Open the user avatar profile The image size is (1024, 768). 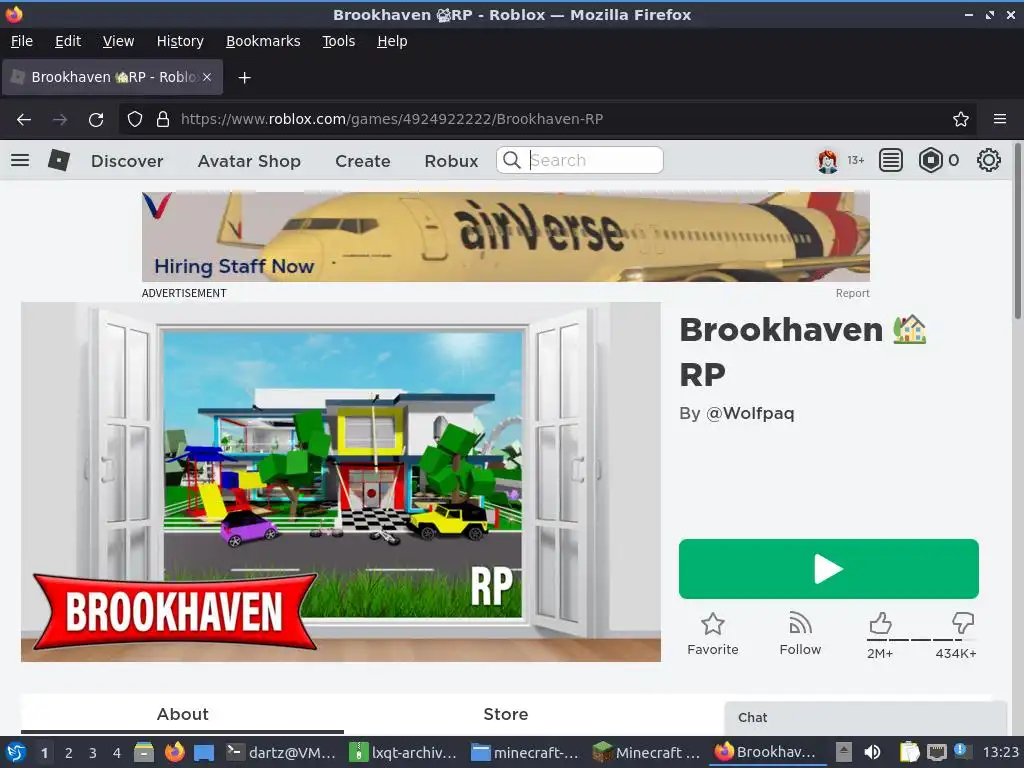pyautogui.click(x=827, y=161)
